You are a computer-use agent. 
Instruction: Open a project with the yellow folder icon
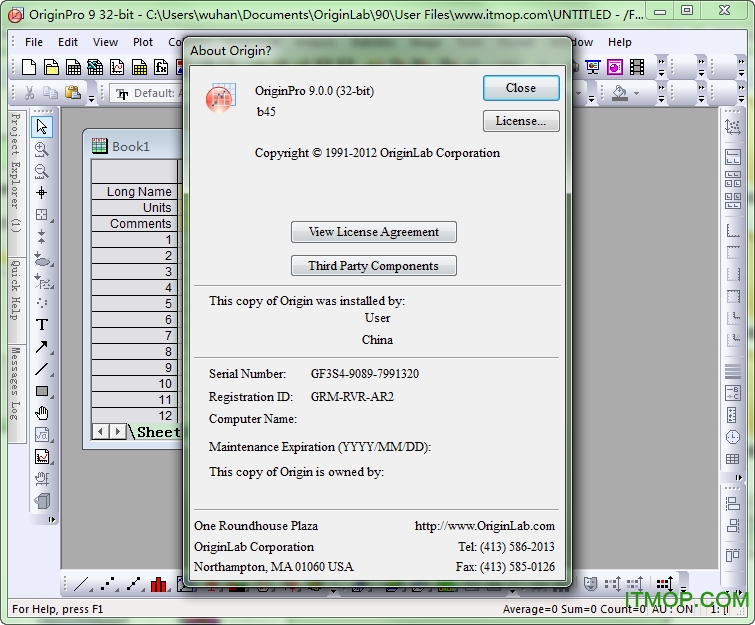click(x=51, y=67)
